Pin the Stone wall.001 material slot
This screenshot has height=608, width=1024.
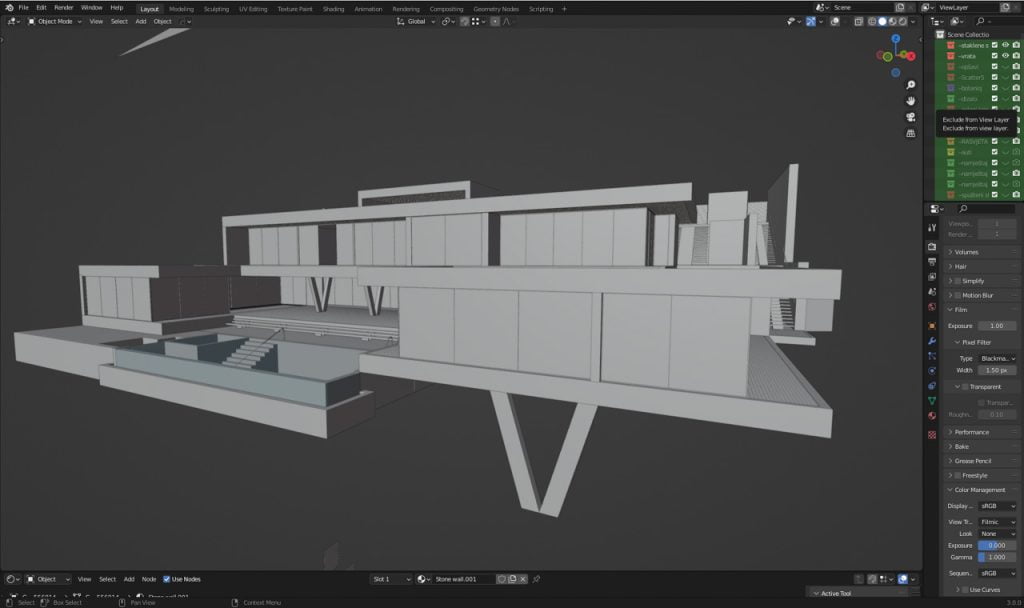[x=537, y=579]
